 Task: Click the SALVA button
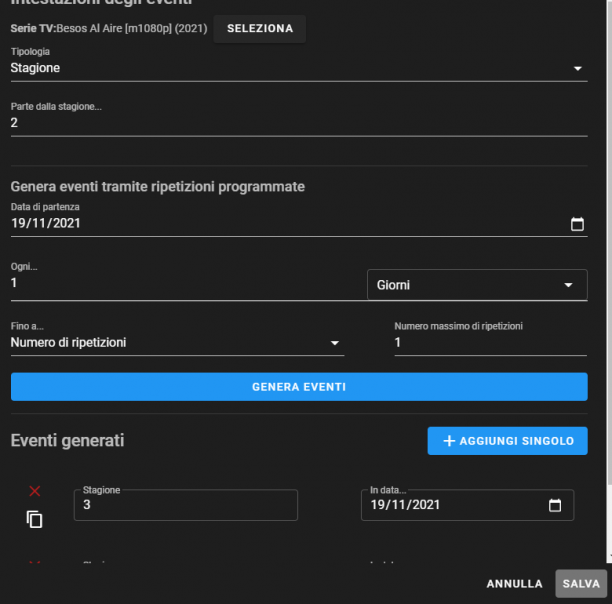pyautogui.click(x=581, y=584)
